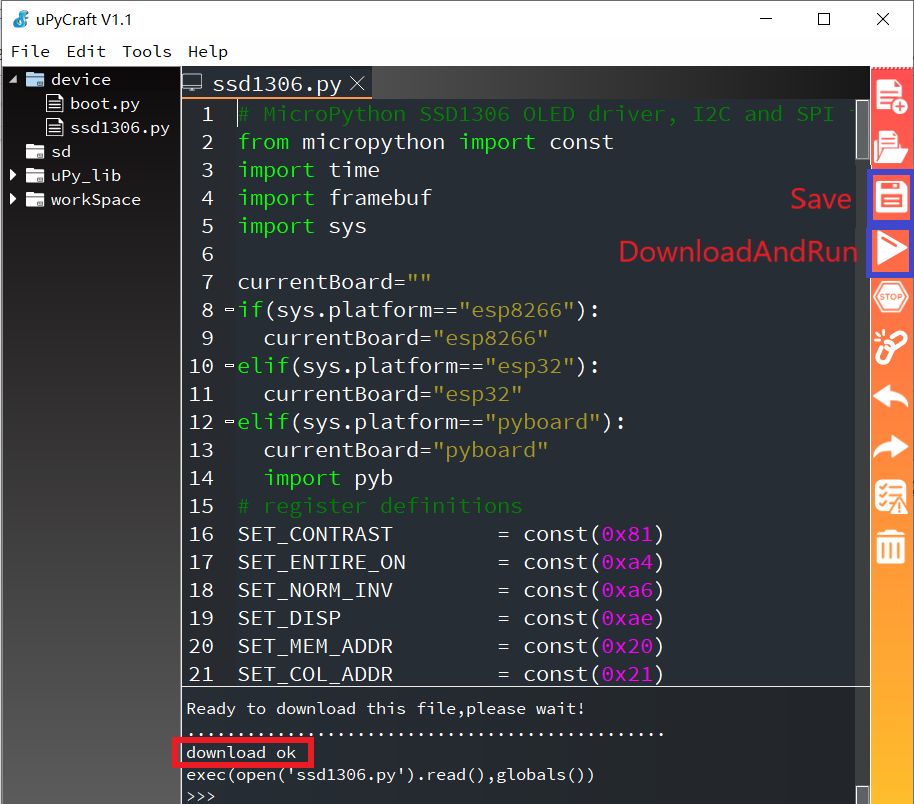The width and height of the screenshot is (914, 804).
Task: Run the script with DownloadAndRun icon
Action: pos(889,251)
